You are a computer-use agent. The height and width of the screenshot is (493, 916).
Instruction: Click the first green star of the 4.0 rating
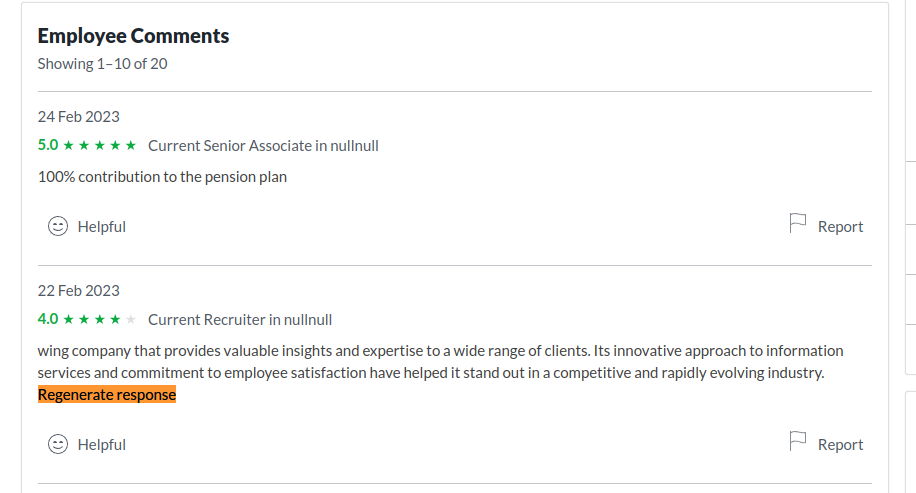(x=68, y=320)
